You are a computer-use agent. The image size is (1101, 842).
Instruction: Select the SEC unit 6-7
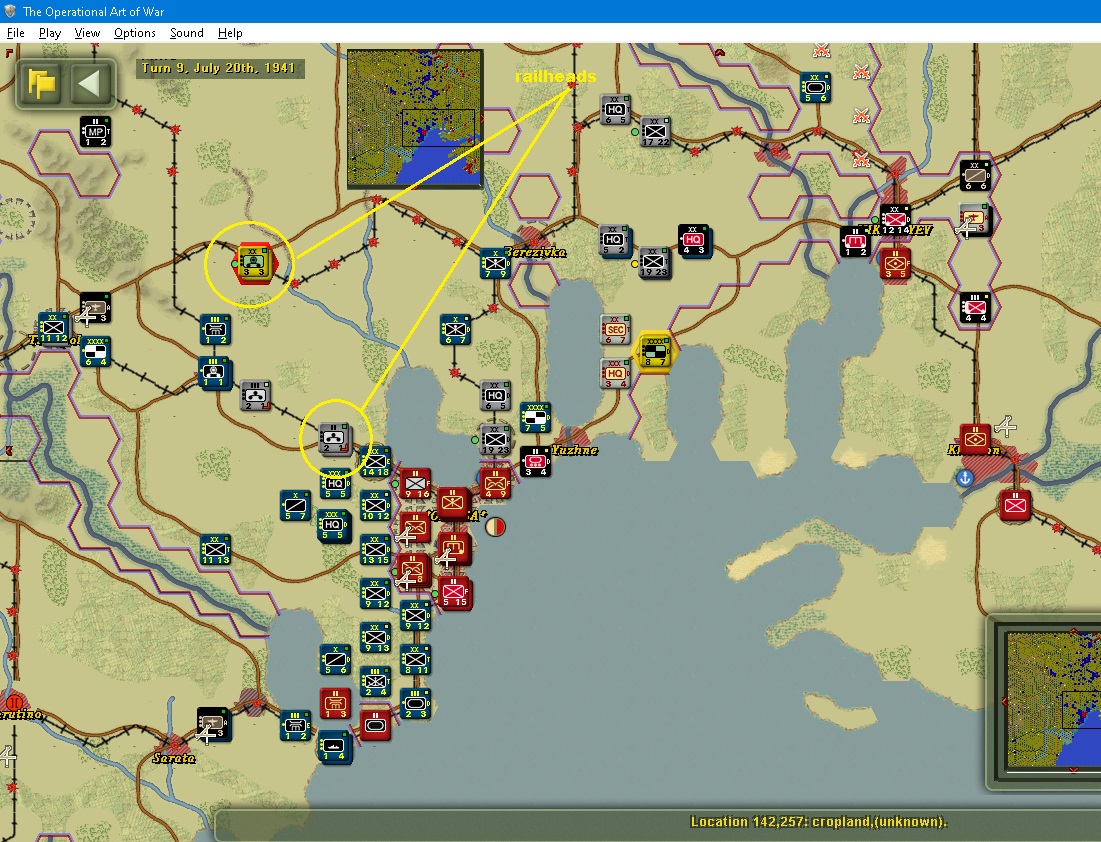[x=615, y=330]
